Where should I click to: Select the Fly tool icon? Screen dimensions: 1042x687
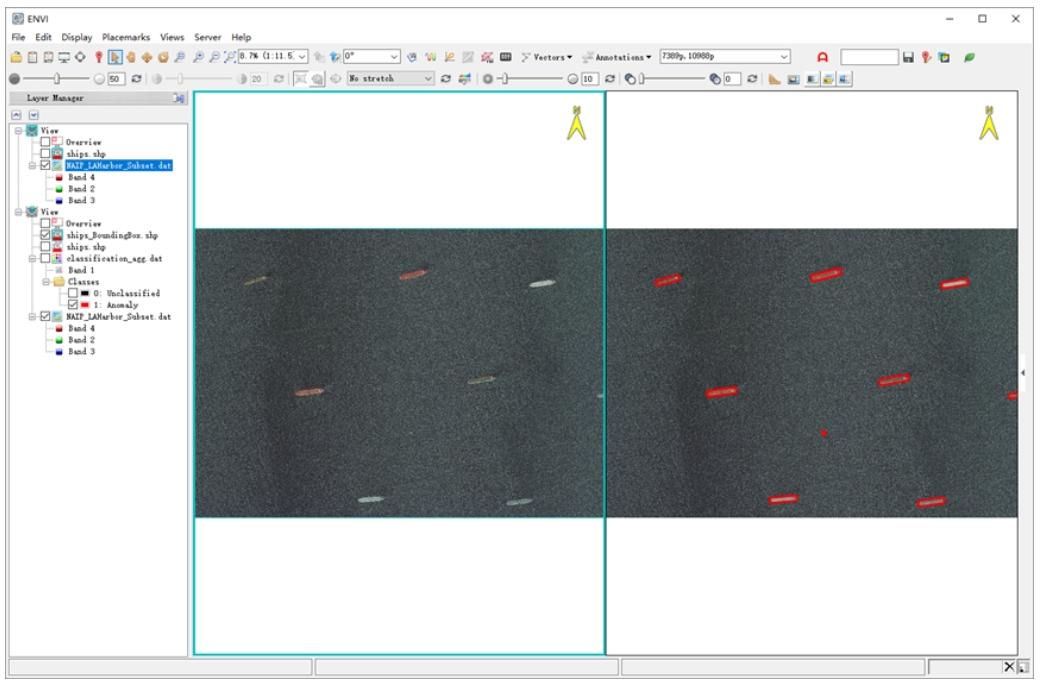(147, 57)
